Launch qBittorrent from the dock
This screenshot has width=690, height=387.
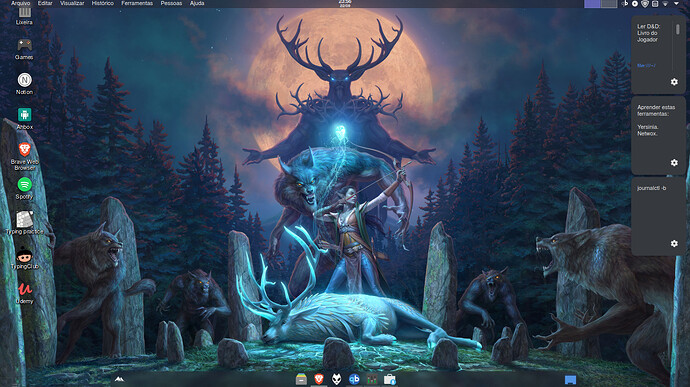click(x=354, y=379)
